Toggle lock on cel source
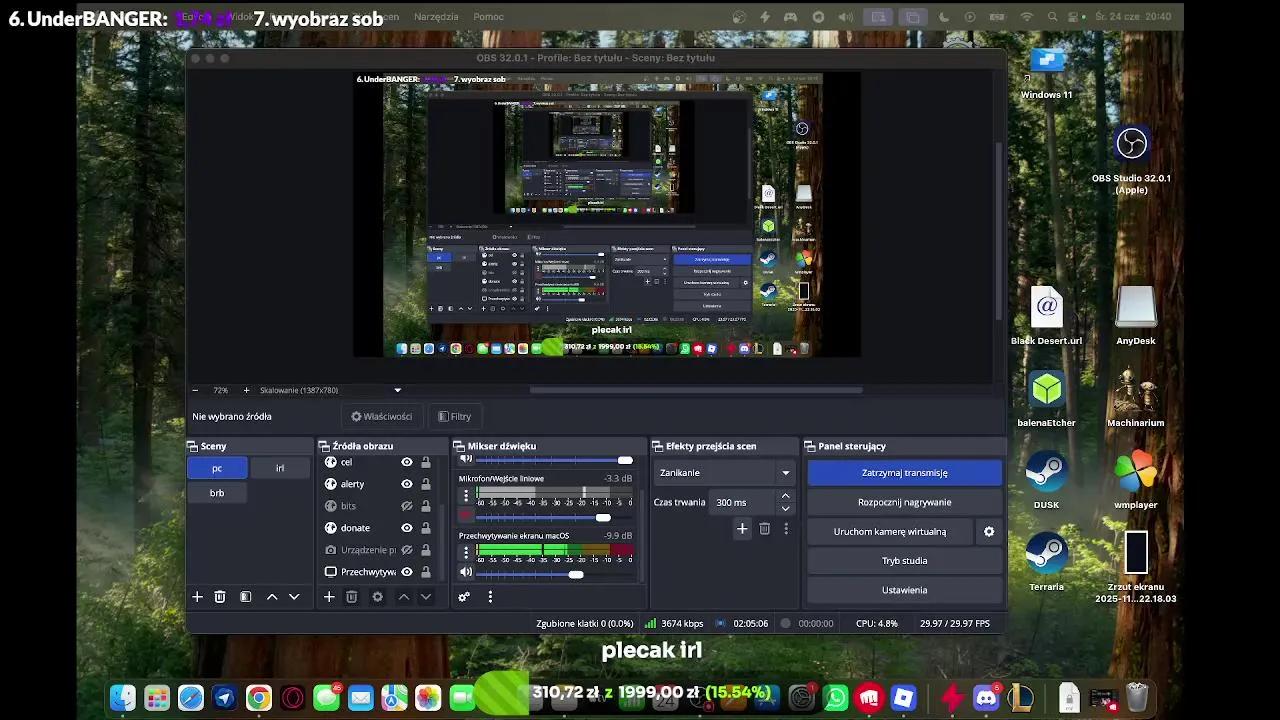1280x720 pixels. point(426,462)
